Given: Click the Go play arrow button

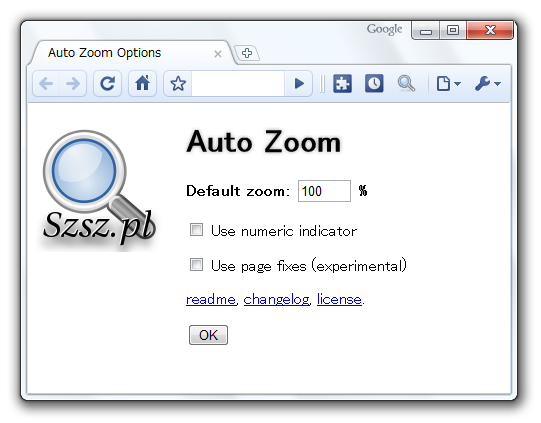Looking at the screenshot, I should tap(299, 83).
